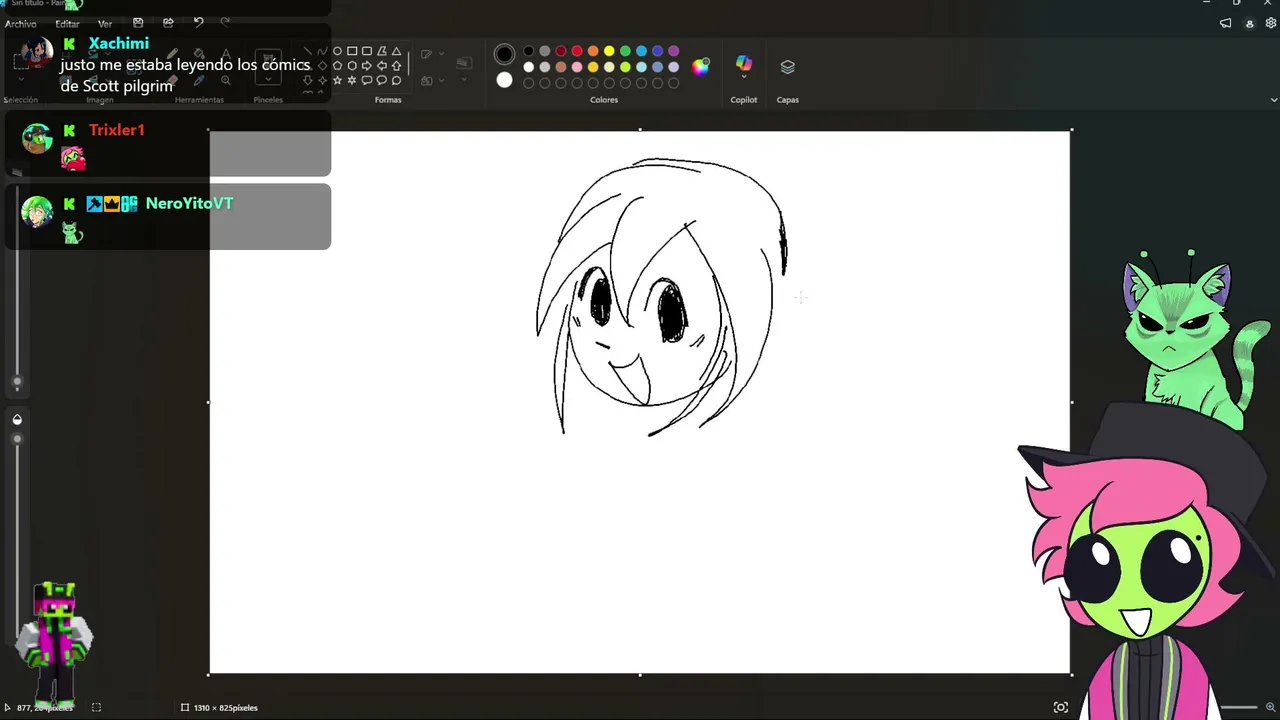Select the Diamond shape
Image resolution: width=1280 pixels, height=720 pixels.
[x=322, y=66]
